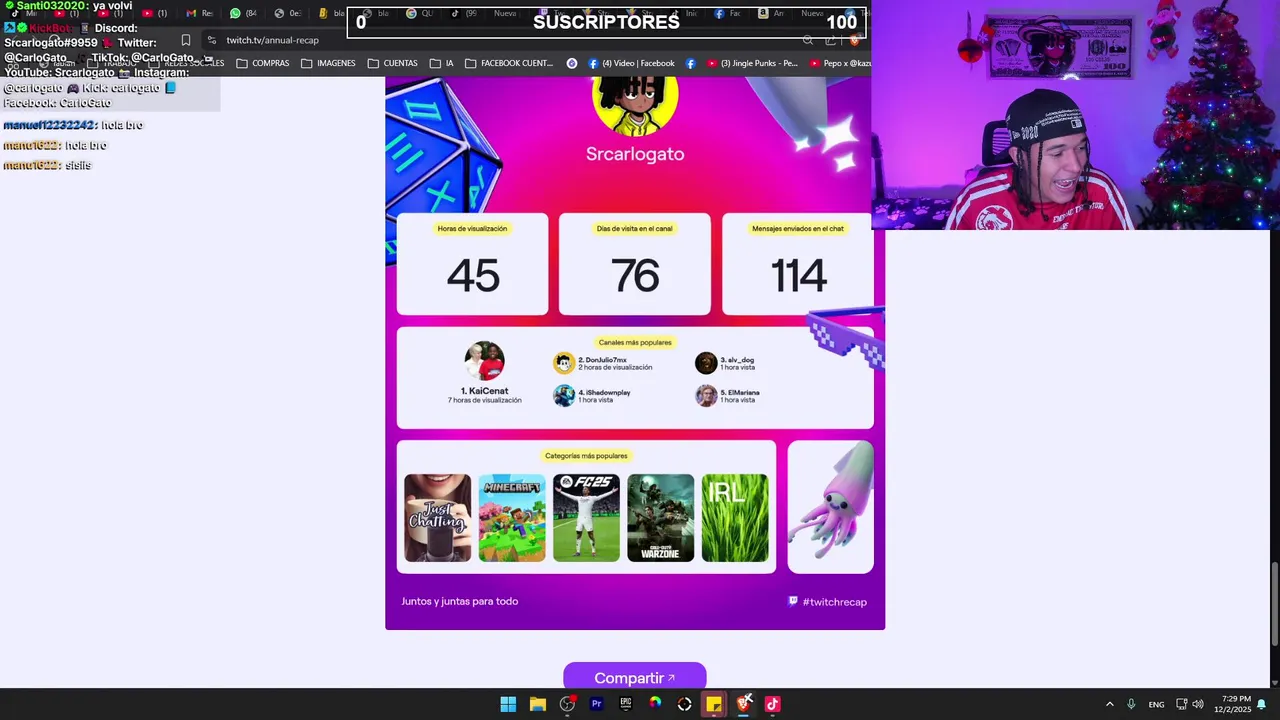Launch Adobe Premiere Pro from taskbar

(596, 704)
